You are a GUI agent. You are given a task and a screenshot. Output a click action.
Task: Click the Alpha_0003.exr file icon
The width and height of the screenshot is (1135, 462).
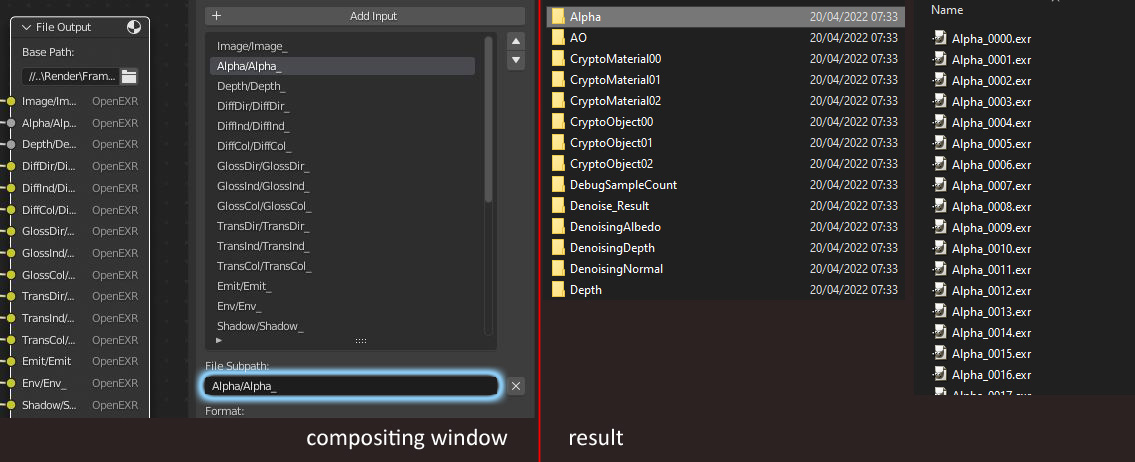tap(940, 101)
